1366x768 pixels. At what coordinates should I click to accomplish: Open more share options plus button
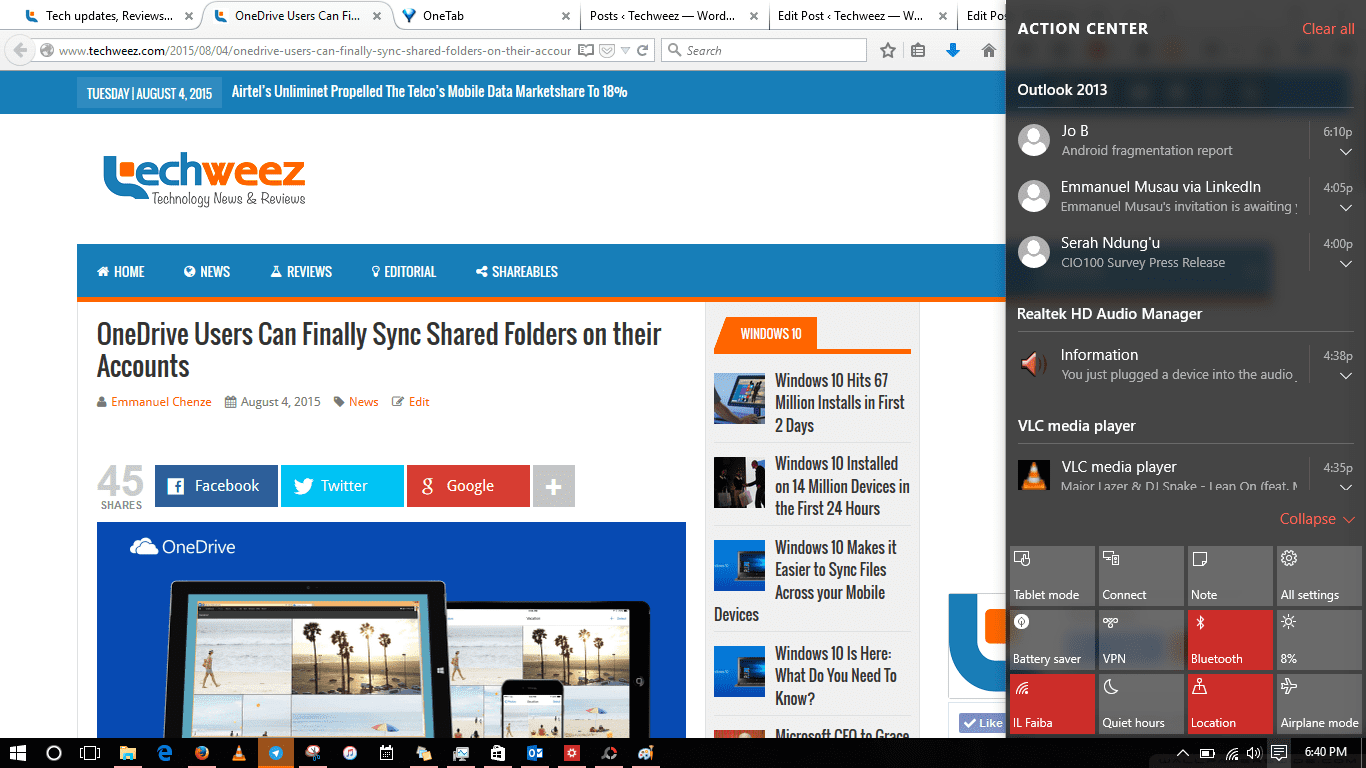pyautogui.click(x=554, y=486)
